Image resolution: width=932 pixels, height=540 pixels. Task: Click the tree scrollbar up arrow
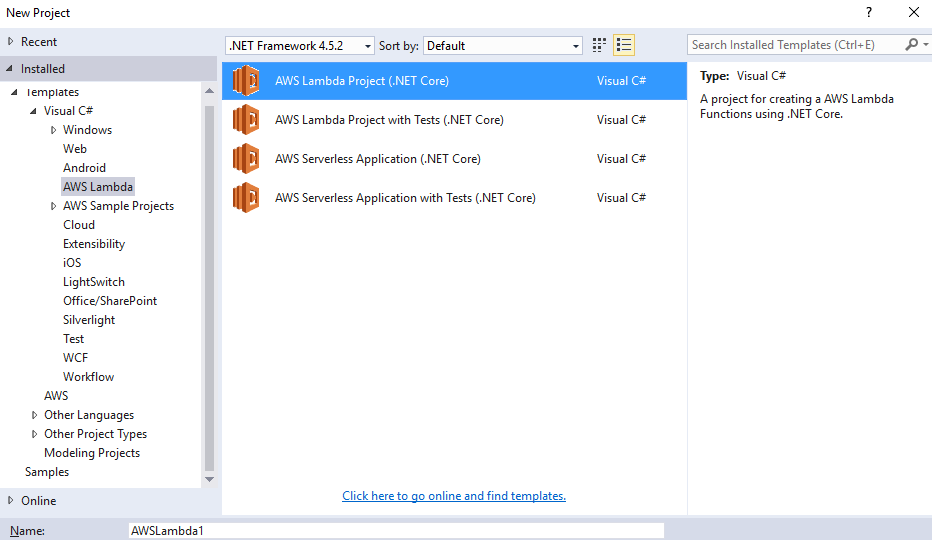(209, 91)
